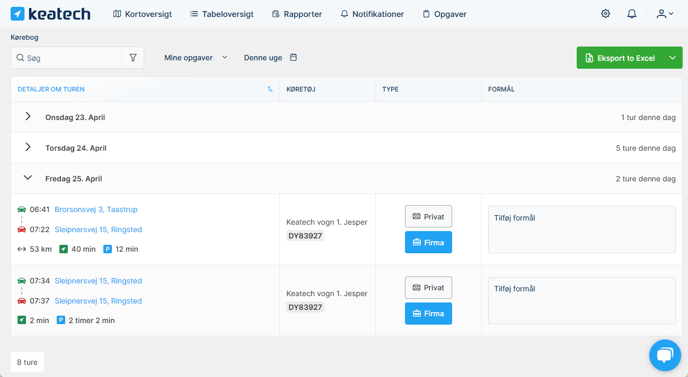Click the red stop car icon at 07:37
This screenshot has width=688, height=377.
pos(22,301)
